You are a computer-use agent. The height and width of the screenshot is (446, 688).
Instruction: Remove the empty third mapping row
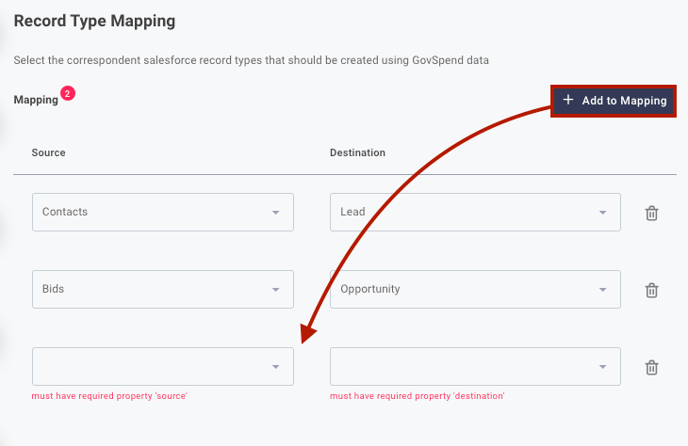[x=652, y=367]
